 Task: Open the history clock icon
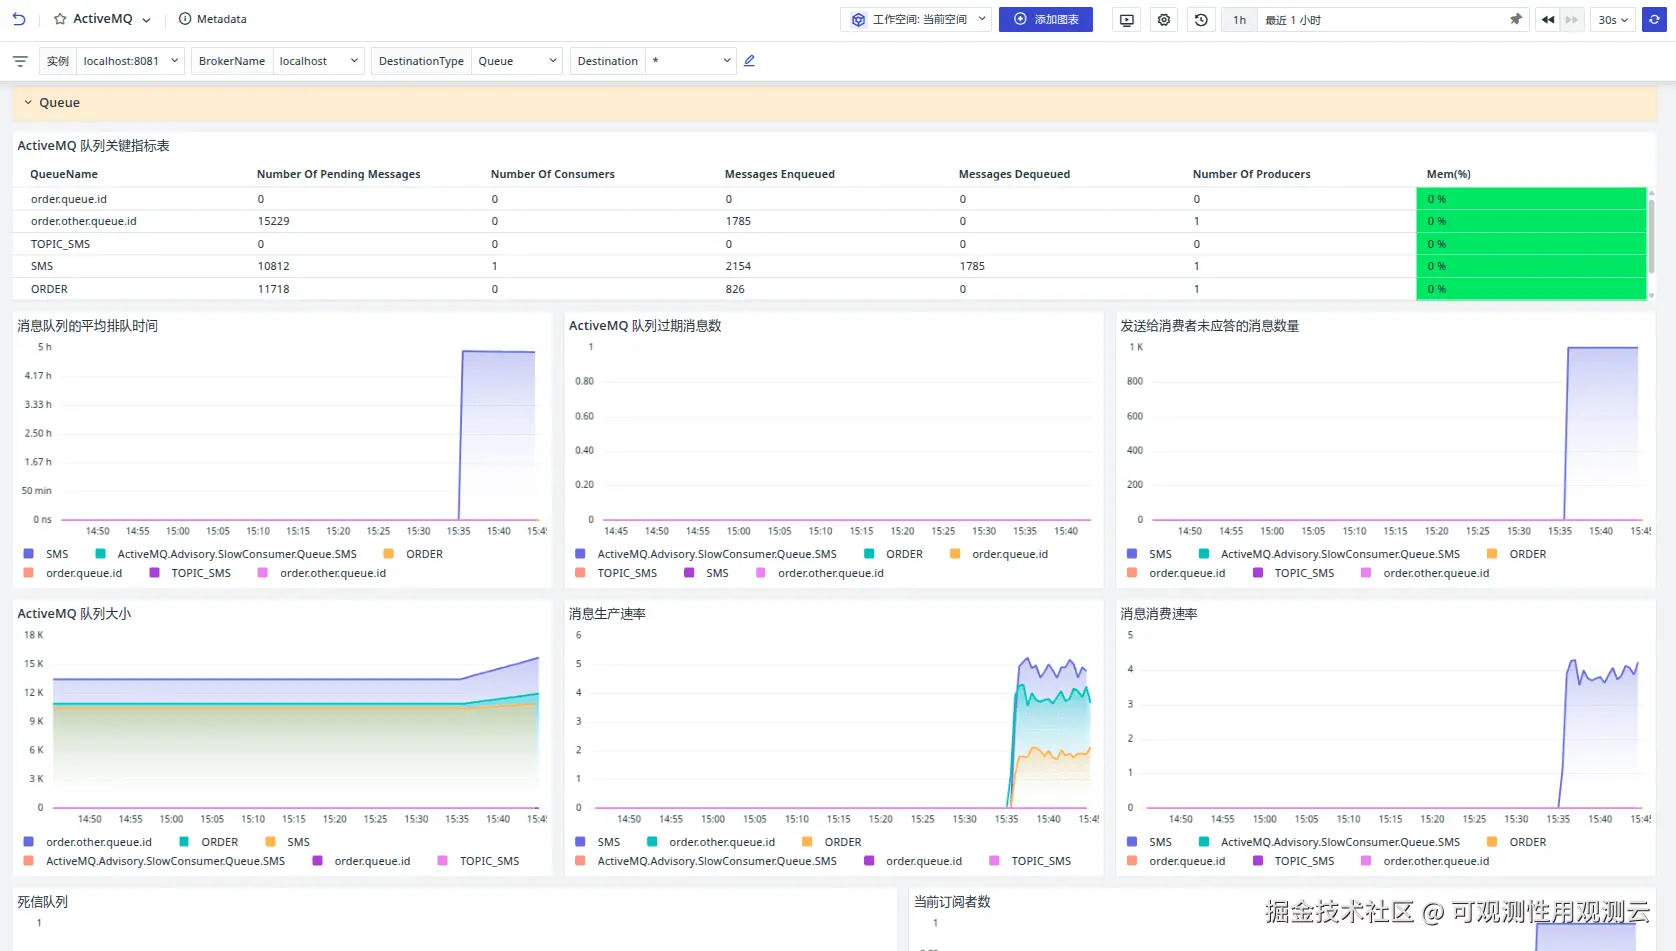click(1201, 20)
